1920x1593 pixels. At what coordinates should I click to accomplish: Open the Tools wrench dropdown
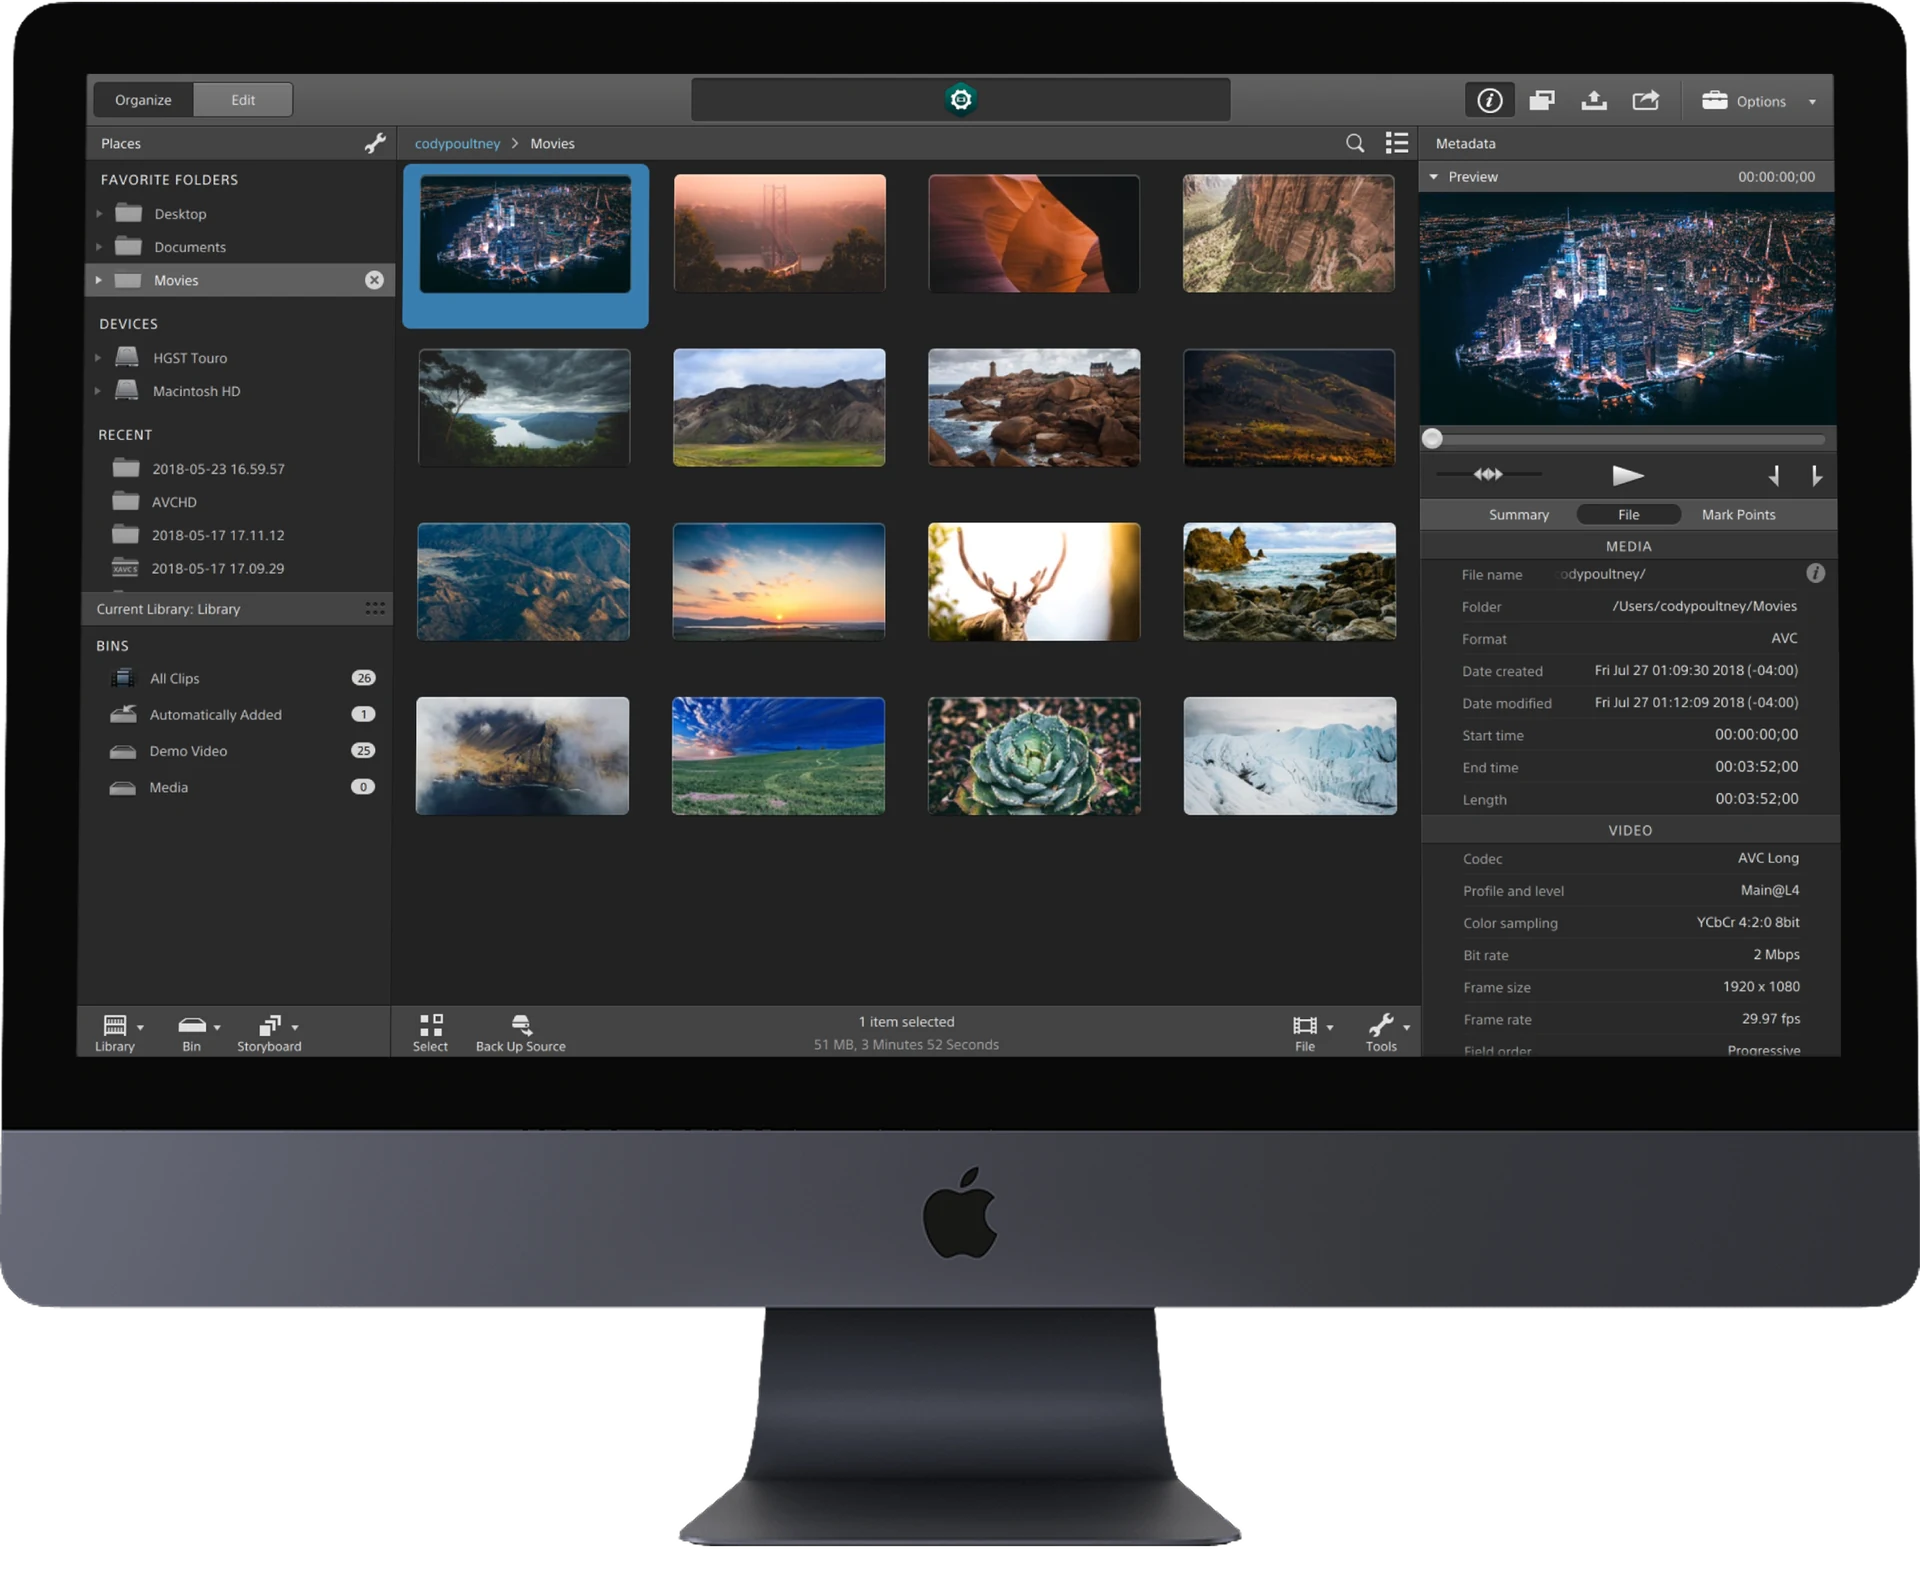coord(1388,1032)
